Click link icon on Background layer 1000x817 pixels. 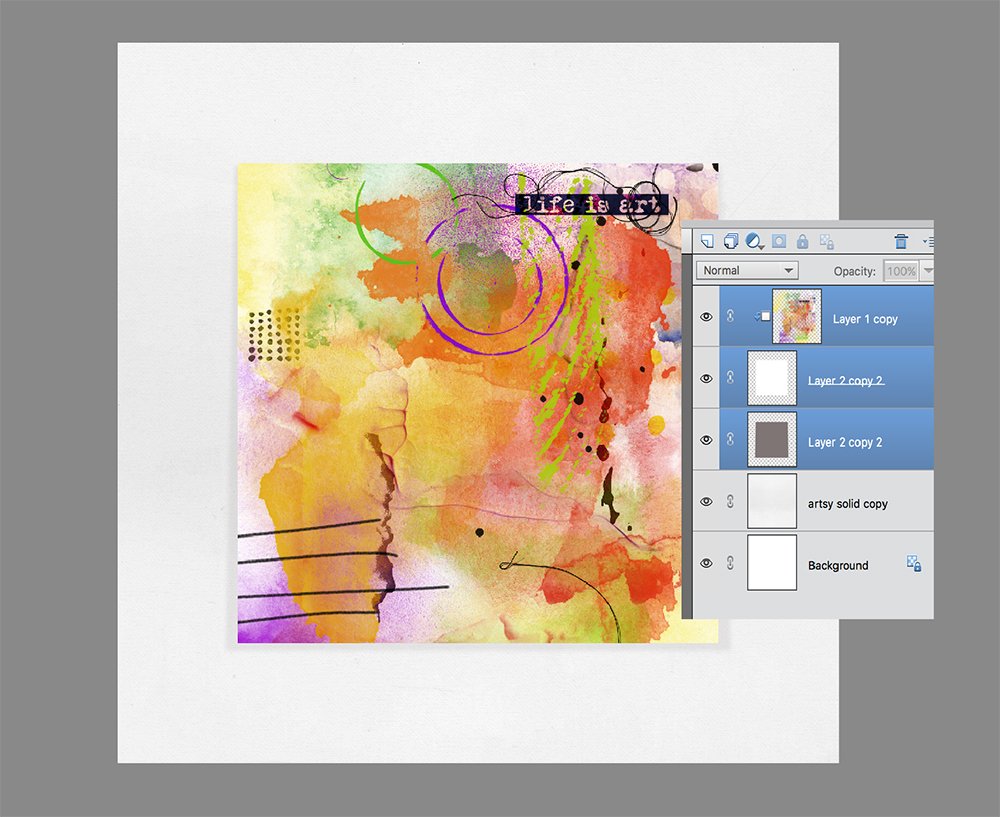(730, 563)
